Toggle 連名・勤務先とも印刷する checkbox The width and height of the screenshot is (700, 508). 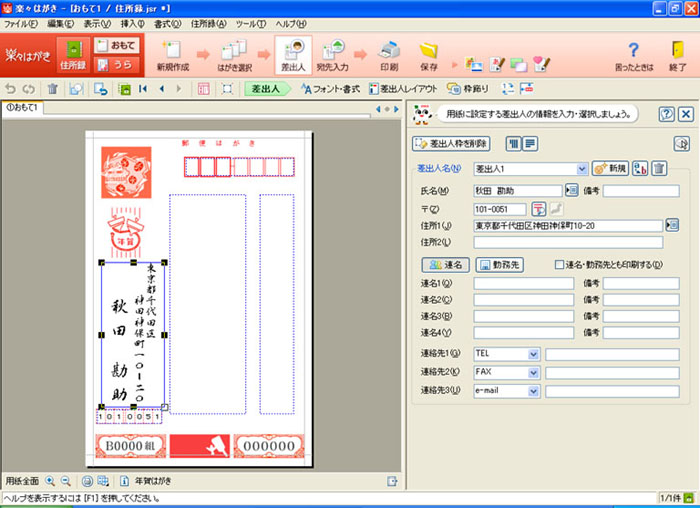coord(560,265)
